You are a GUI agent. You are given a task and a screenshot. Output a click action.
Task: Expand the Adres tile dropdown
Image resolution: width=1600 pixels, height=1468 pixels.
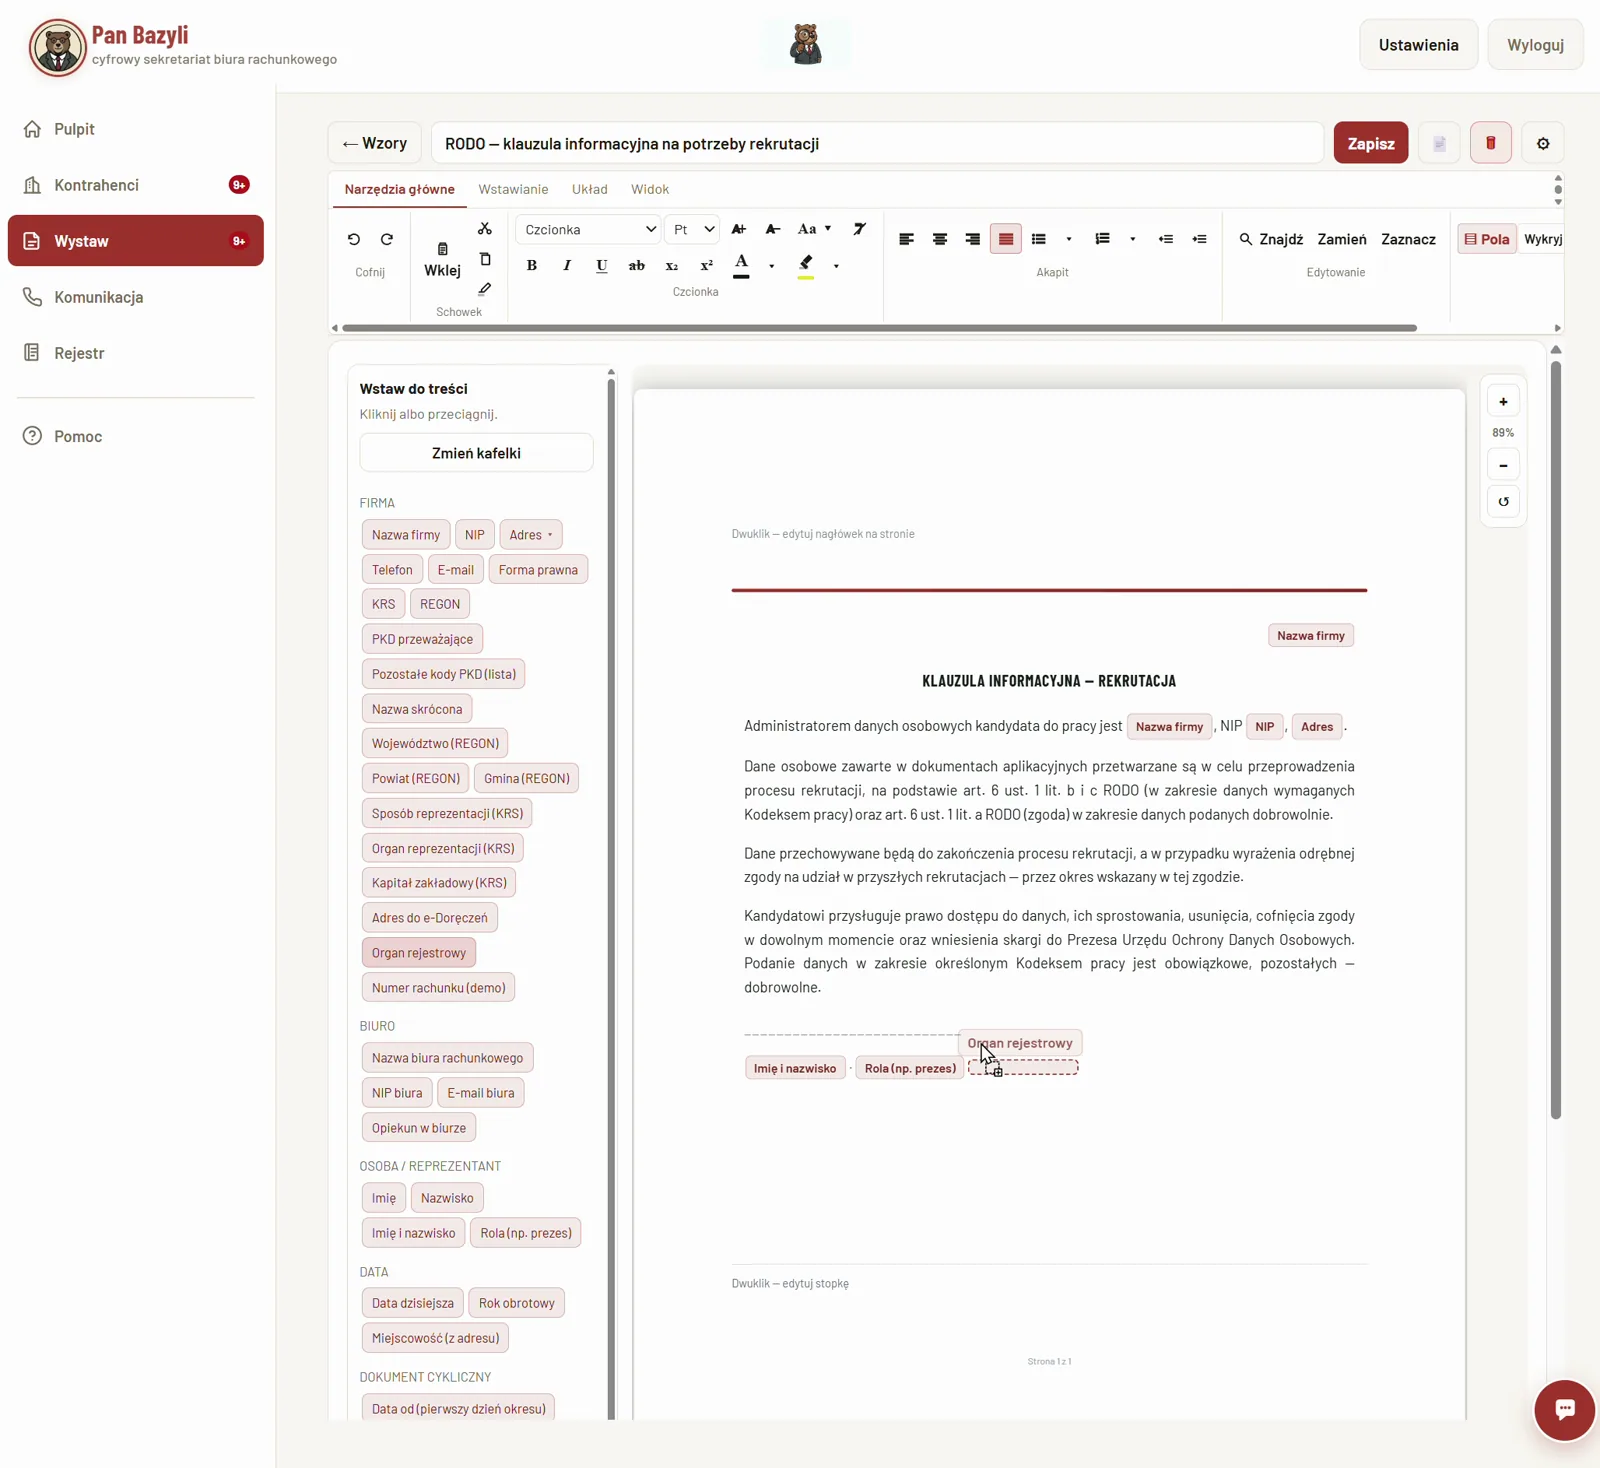click(550, 535)
